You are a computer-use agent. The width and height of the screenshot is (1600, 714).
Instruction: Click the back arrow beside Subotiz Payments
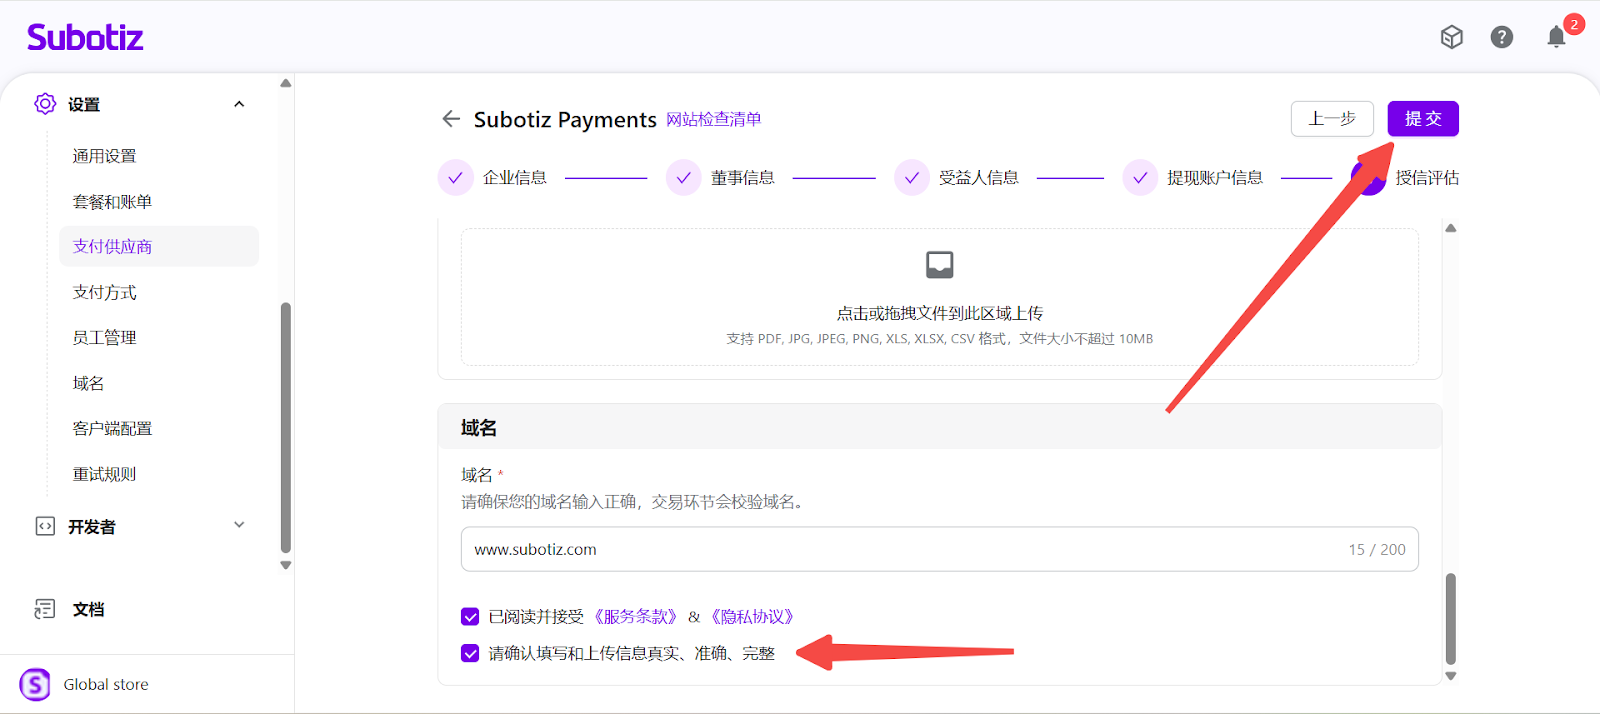pyautogui.click(x=451, y=119)
